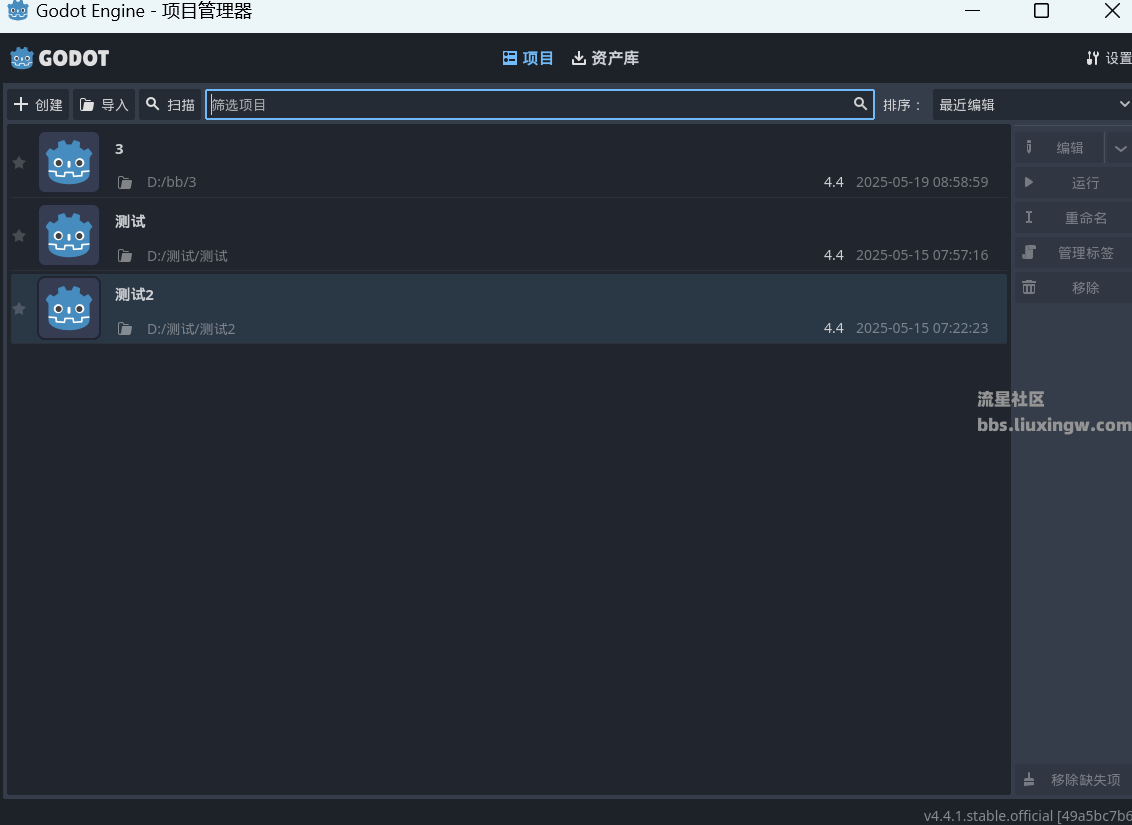1132x825 pixels.
Task: Close the Godot project manager window
Action: [x=1113, y=11]
